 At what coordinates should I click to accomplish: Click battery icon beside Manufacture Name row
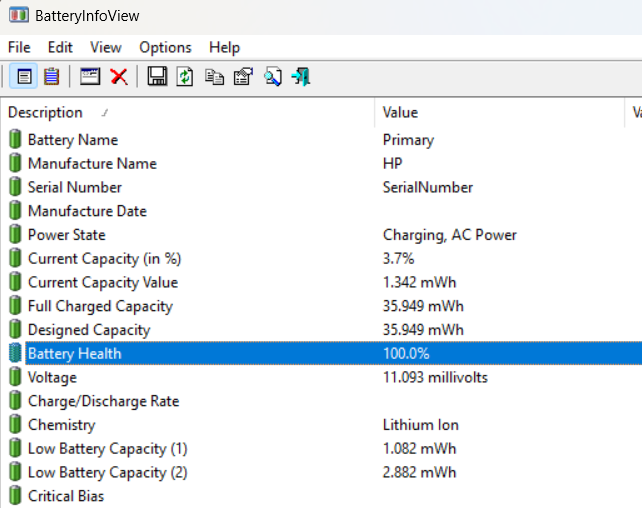coord(15,163)
